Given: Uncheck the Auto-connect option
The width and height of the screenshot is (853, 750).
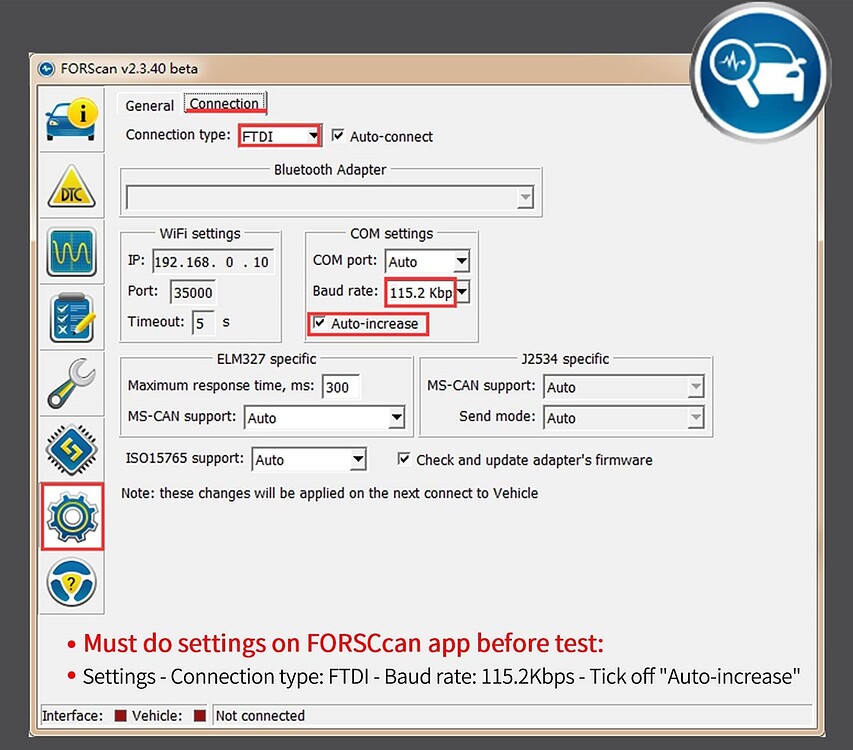Looking at the screenshot, I should (x=337, y=136).
